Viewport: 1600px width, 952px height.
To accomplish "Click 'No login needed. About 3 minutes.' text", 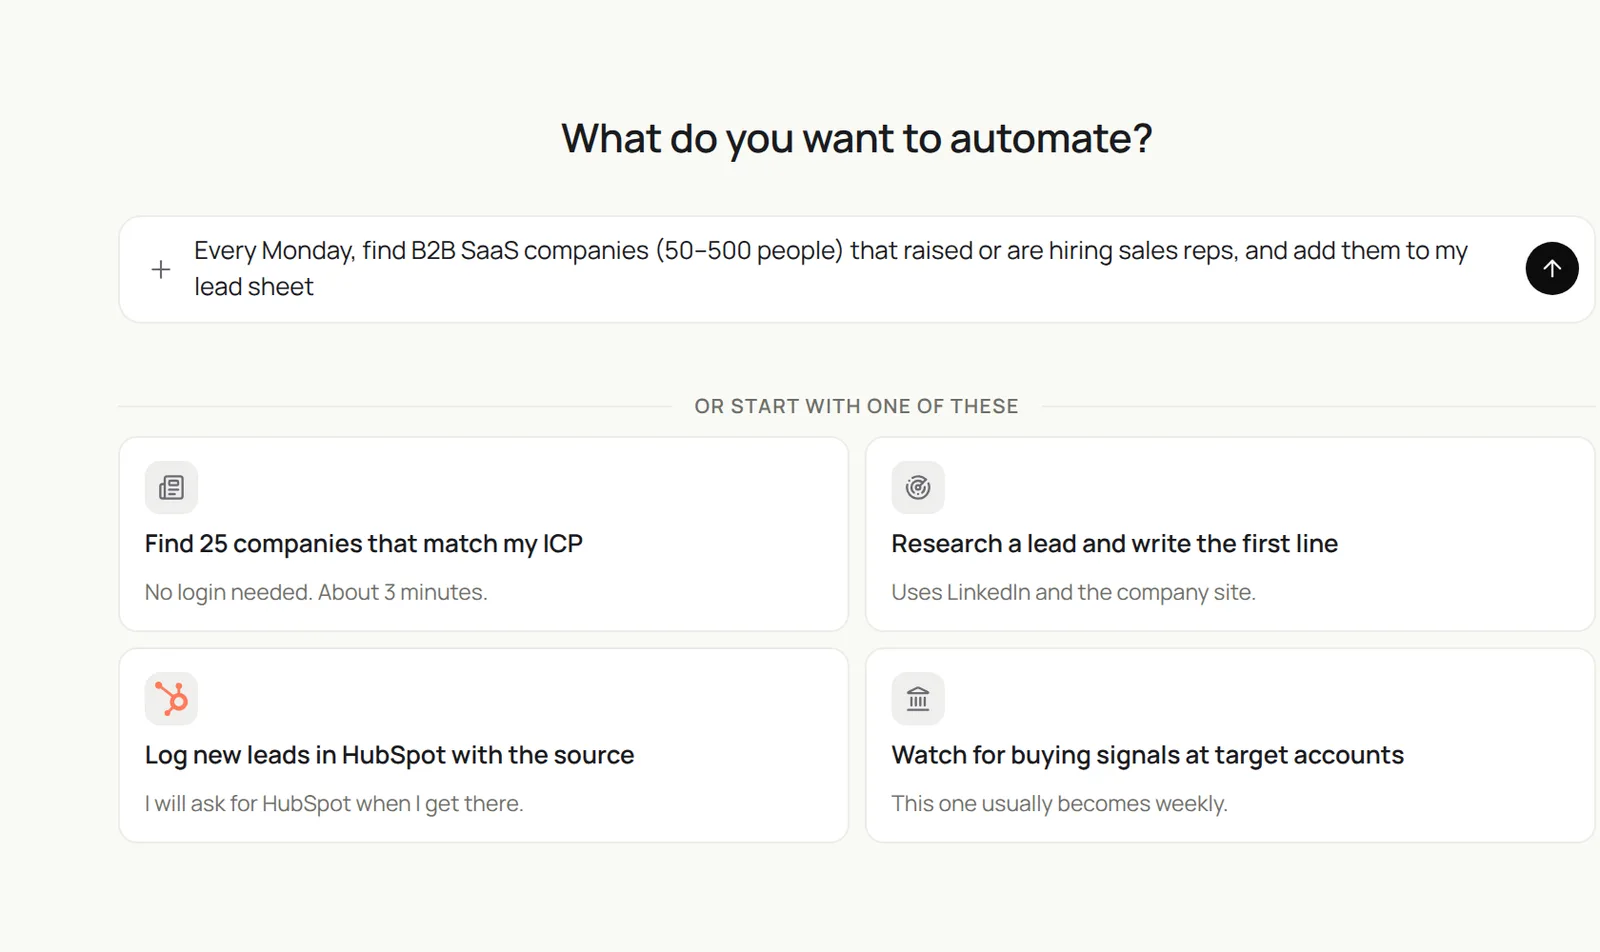I will tap(316, 592).
